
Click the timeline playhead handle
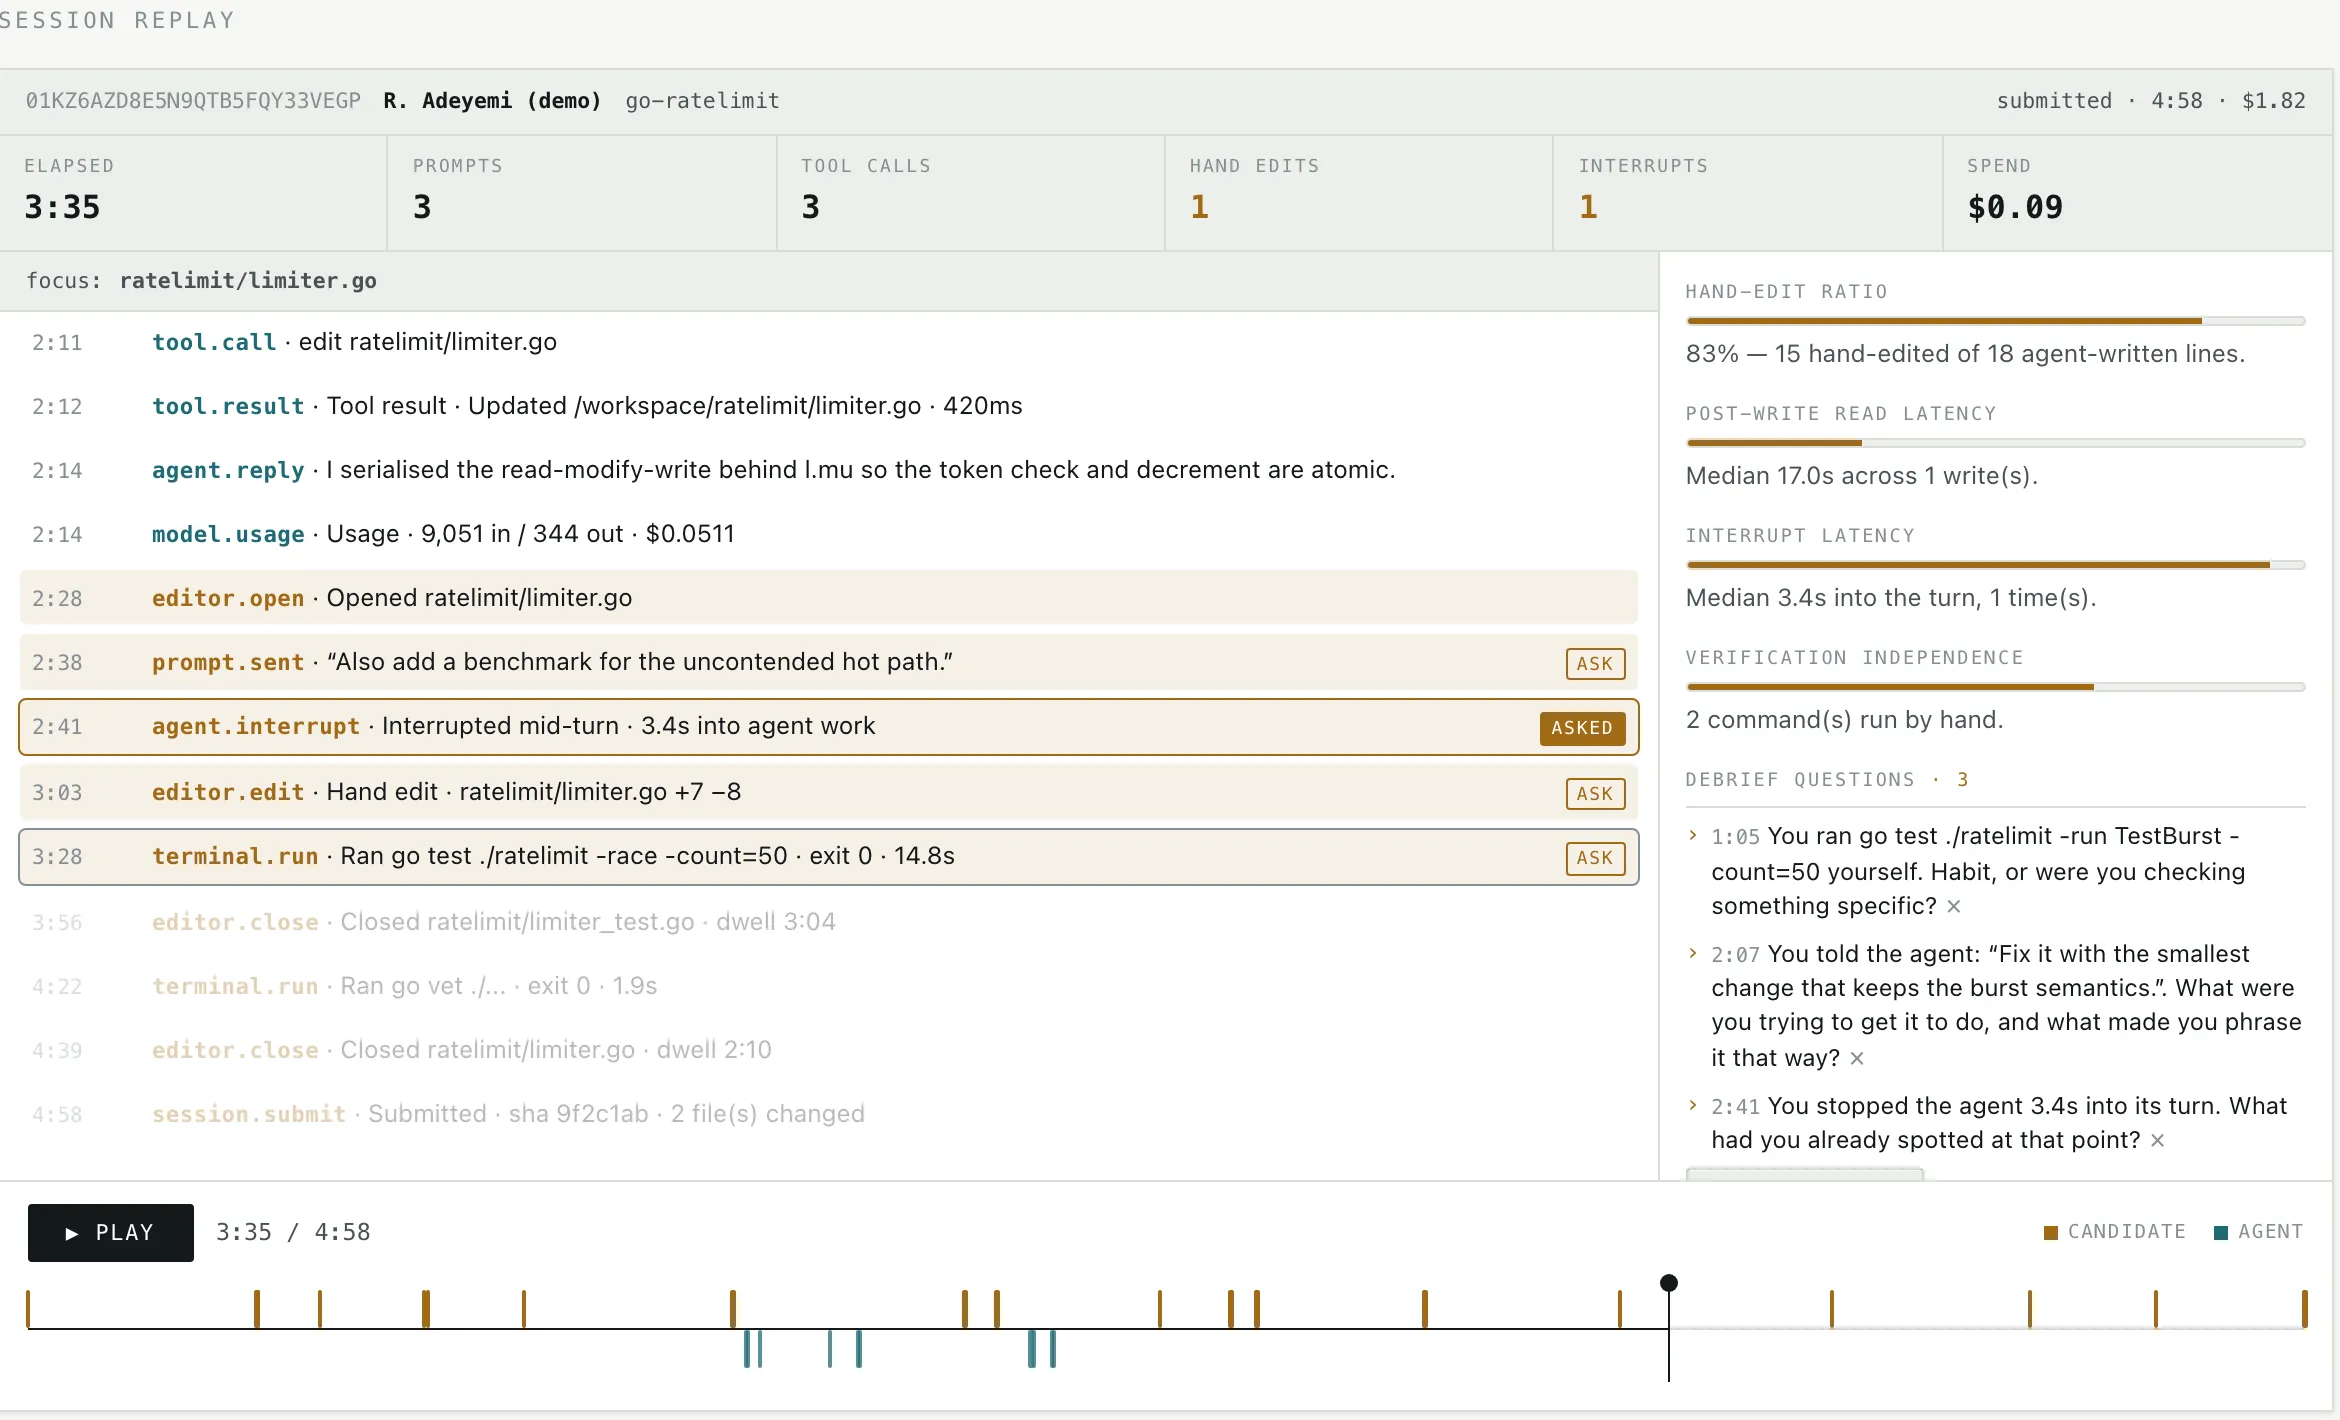(x=1668, y=1283)
